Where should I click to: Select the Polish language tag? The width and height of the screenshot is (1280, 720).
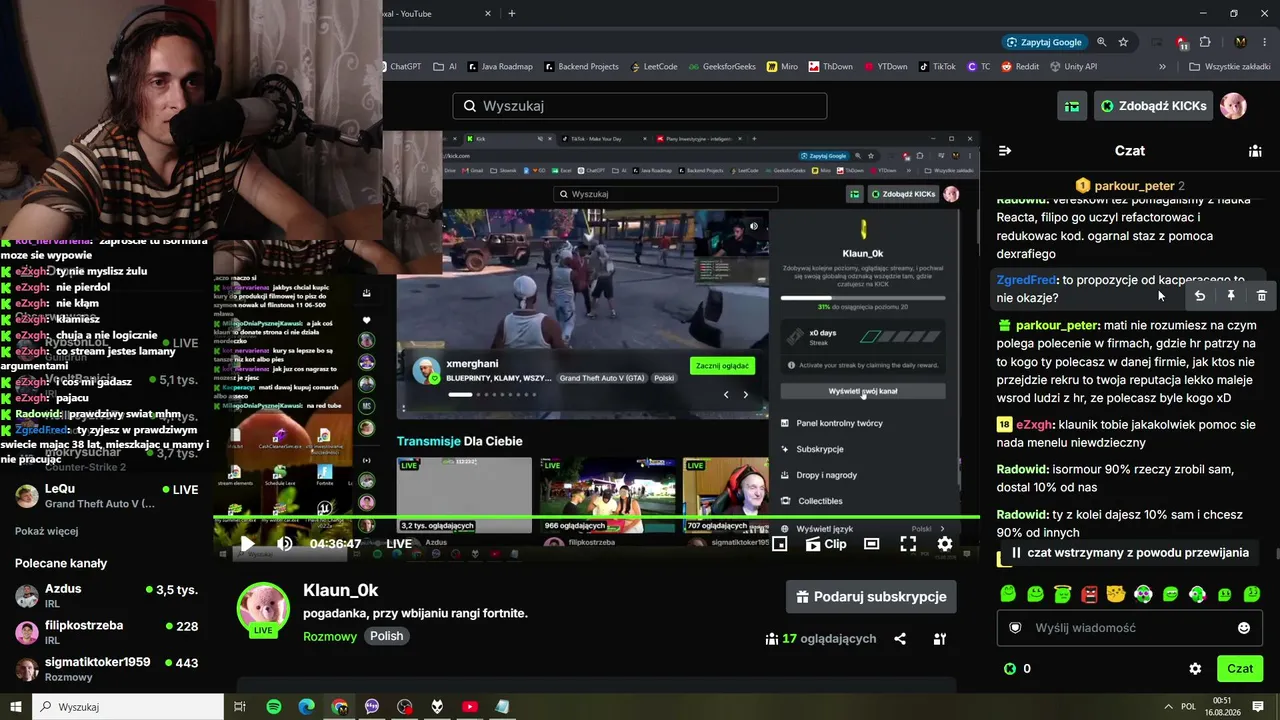tap(386, 636)
